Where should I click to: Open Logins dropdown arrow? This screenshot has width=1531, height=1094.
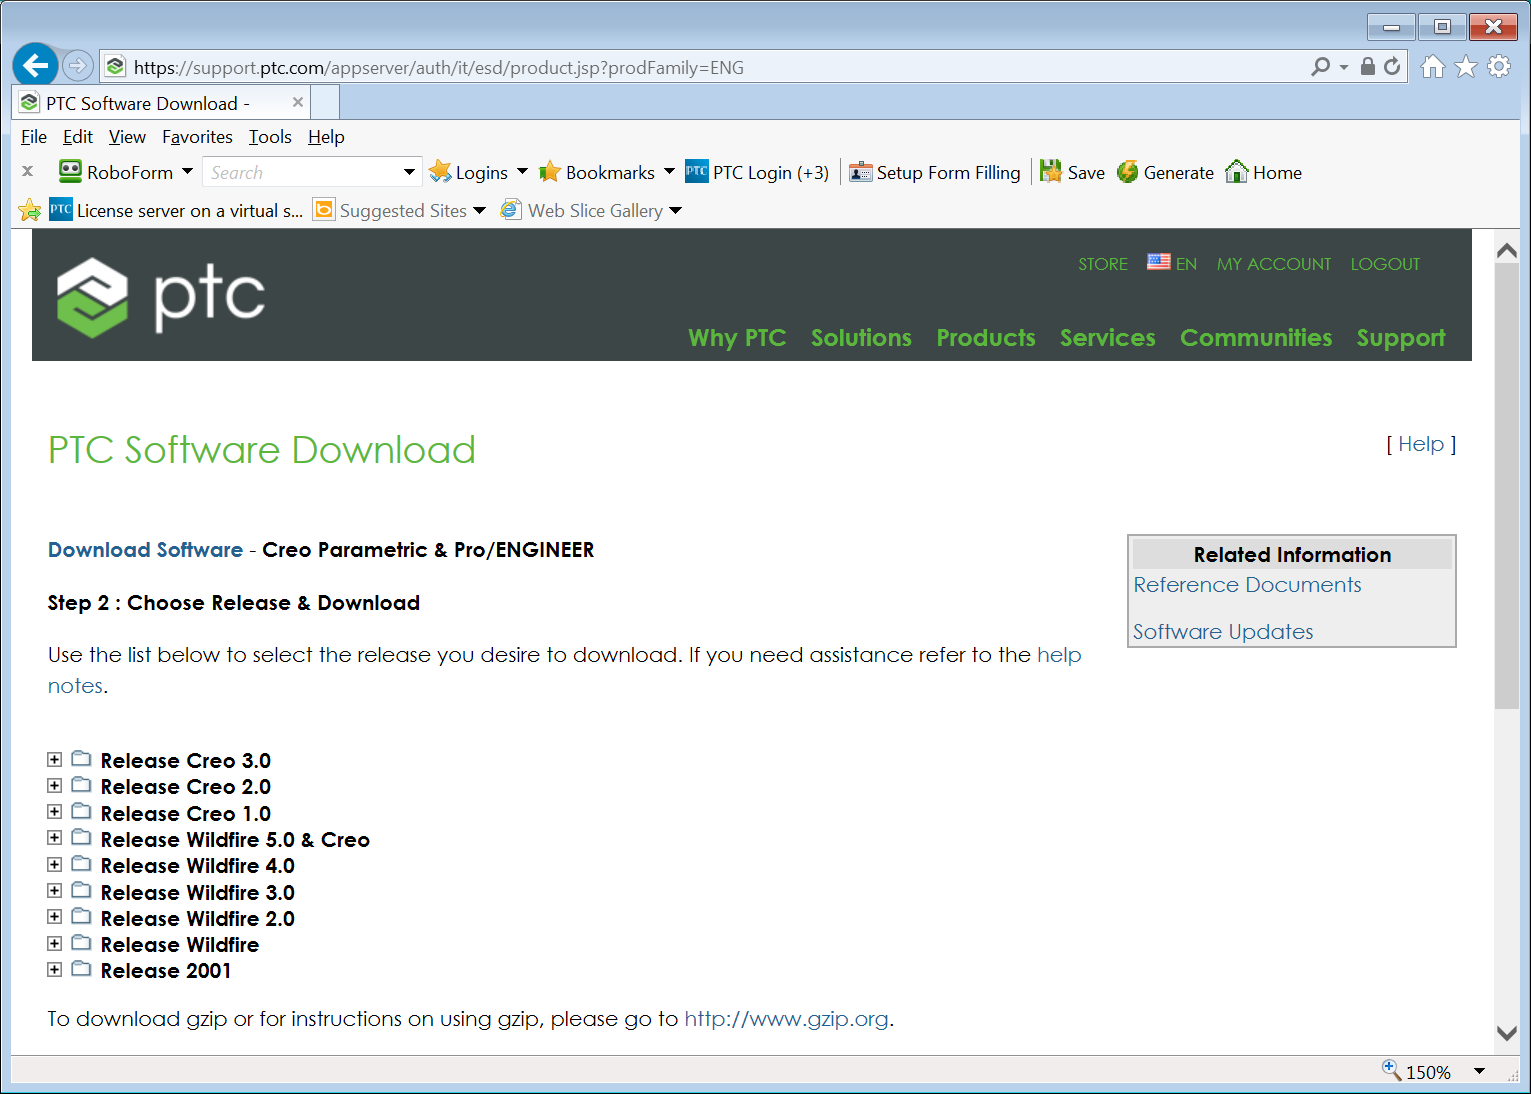522,172
